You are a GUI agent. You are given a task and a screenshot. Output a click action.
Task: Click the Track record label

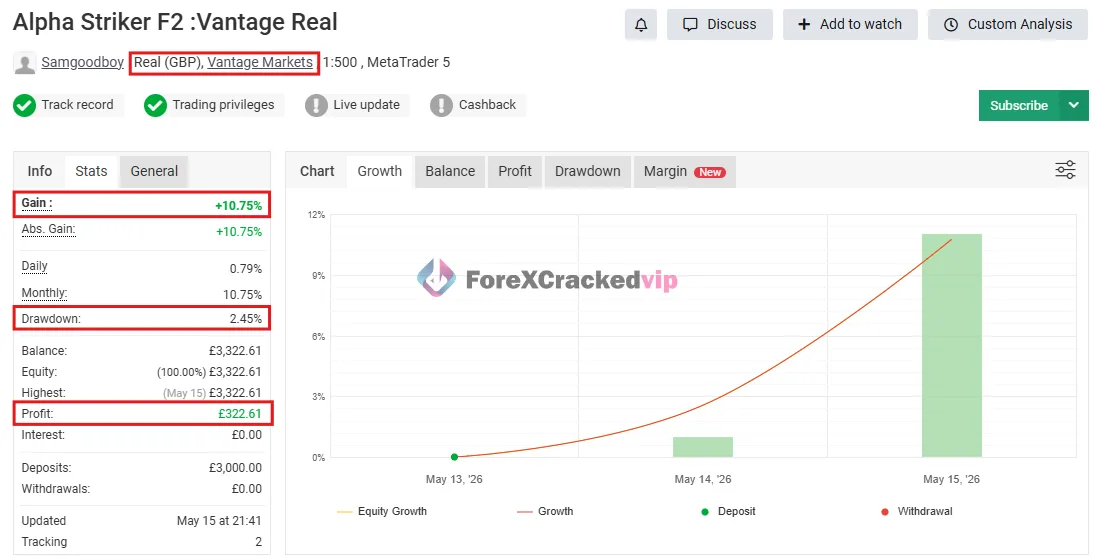pos(77,105)
